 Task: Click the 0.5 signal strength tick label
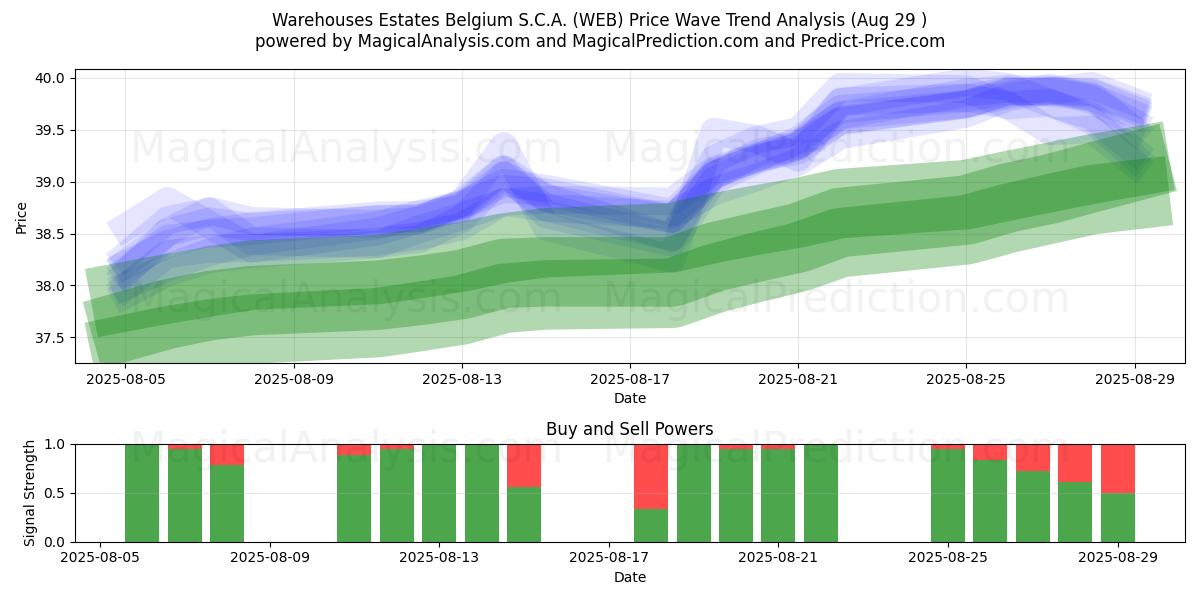pos(54,493)
